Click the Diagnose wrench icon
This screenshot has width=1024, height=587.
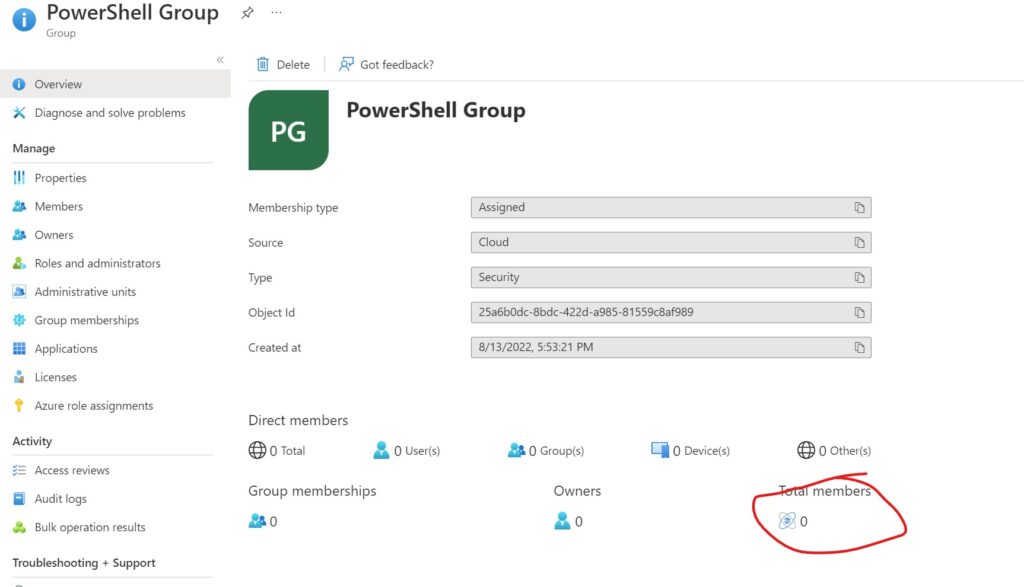19,113
